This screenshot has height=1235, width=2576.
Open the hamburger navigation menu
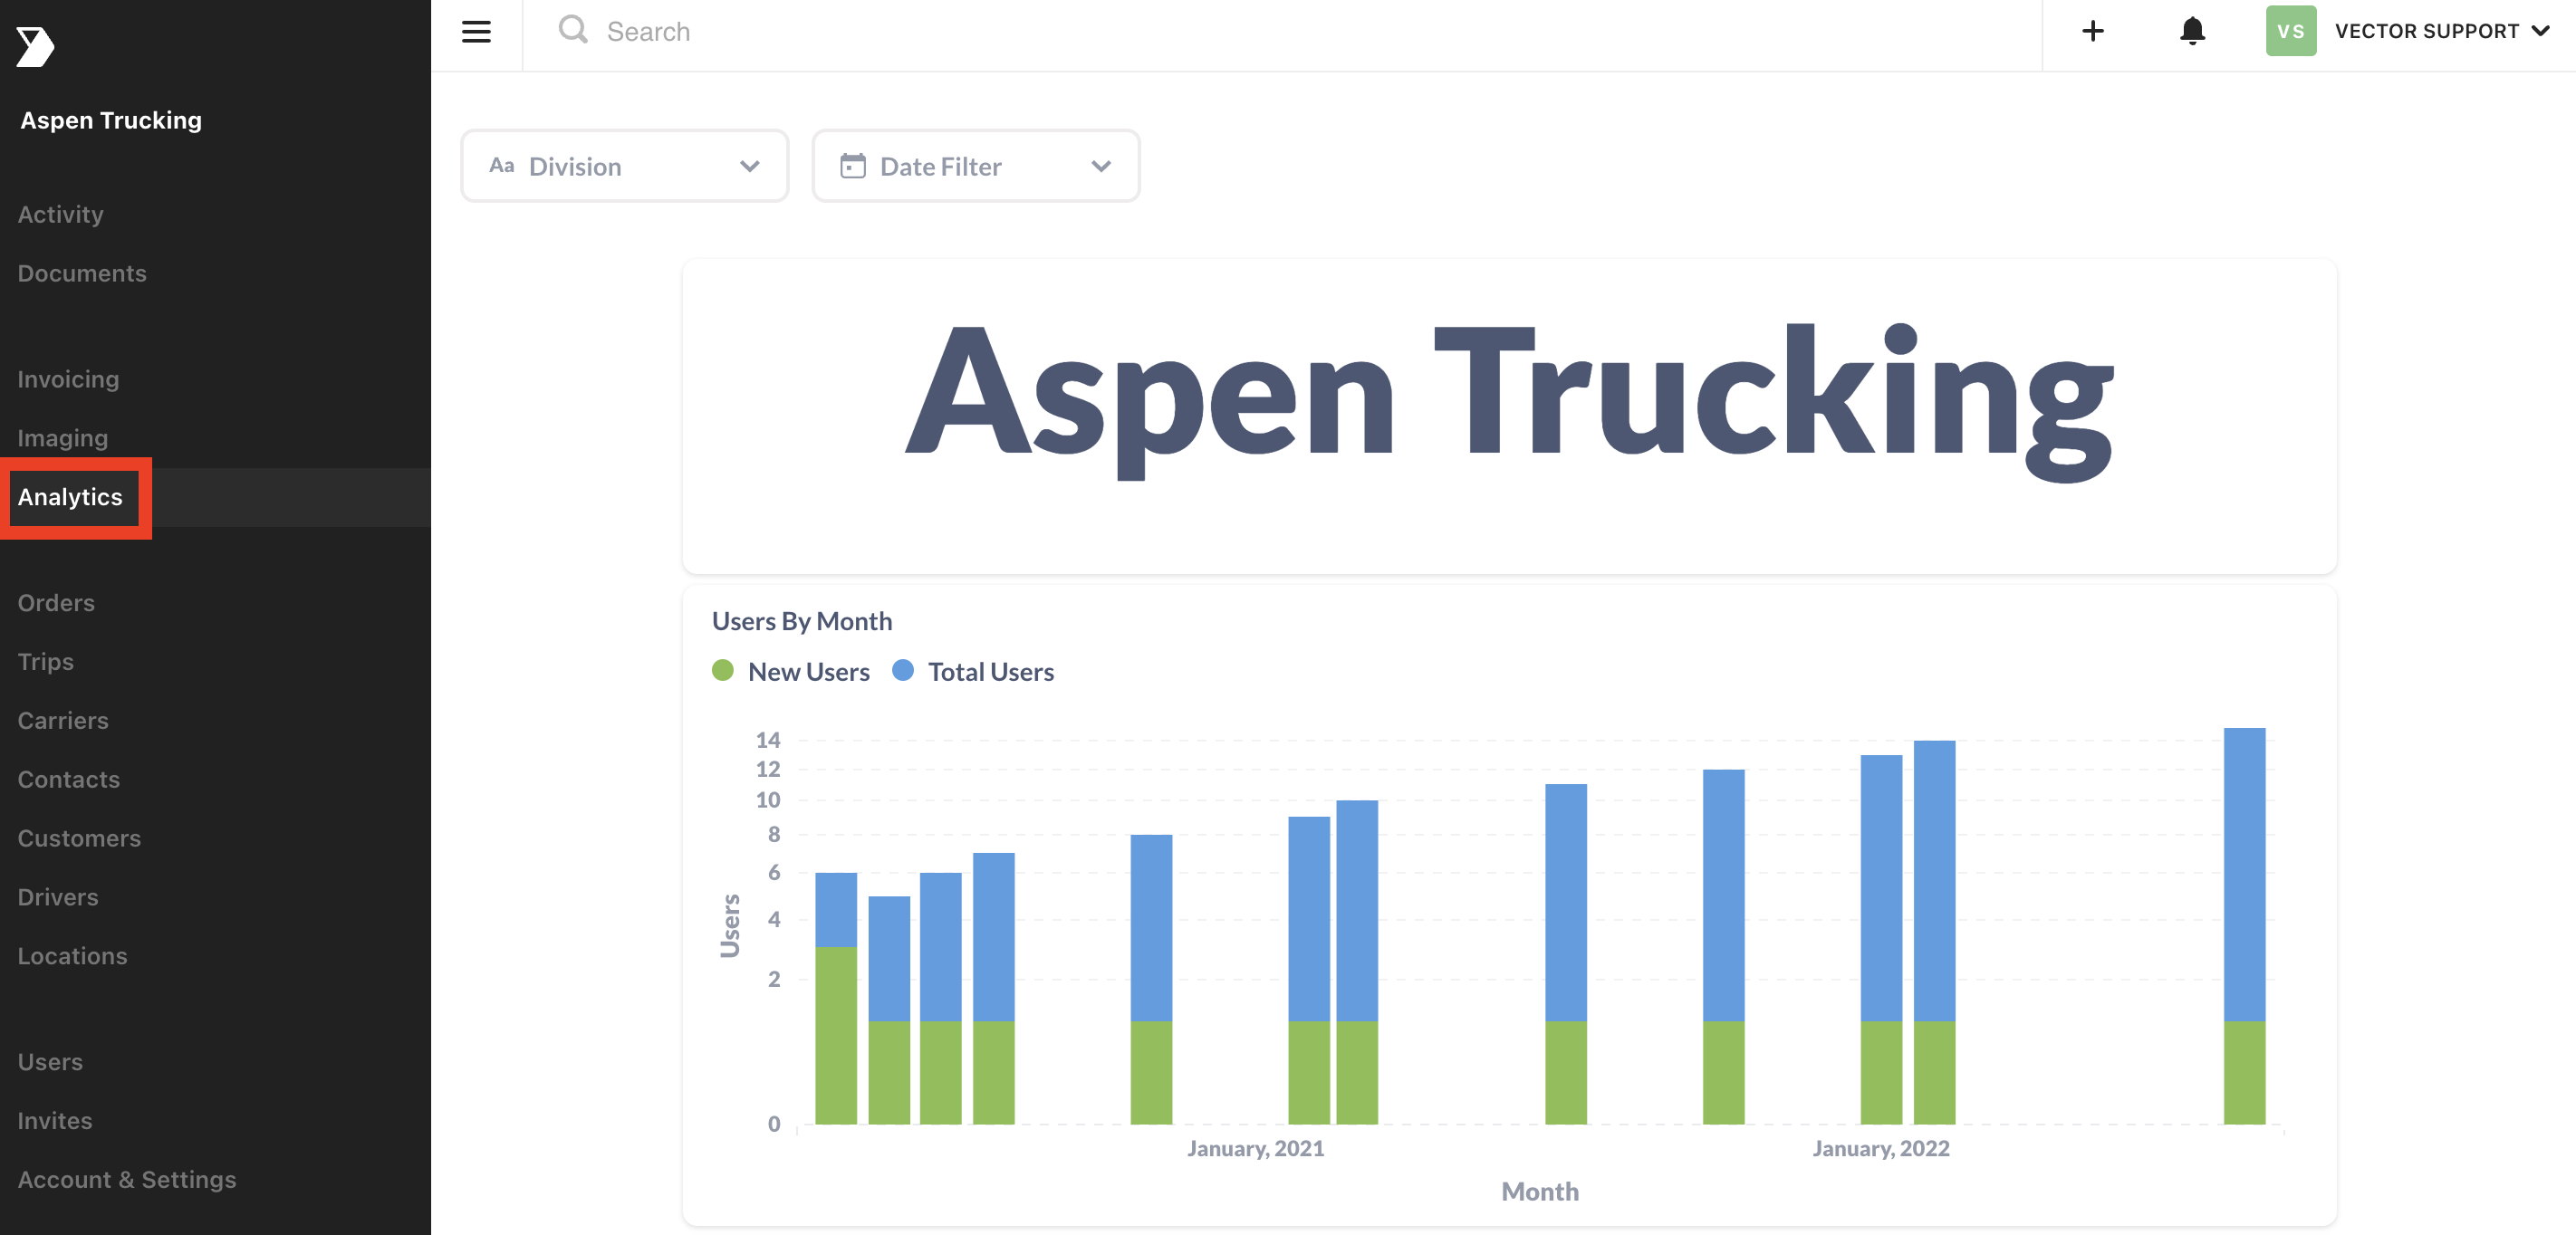pos(476,31)
